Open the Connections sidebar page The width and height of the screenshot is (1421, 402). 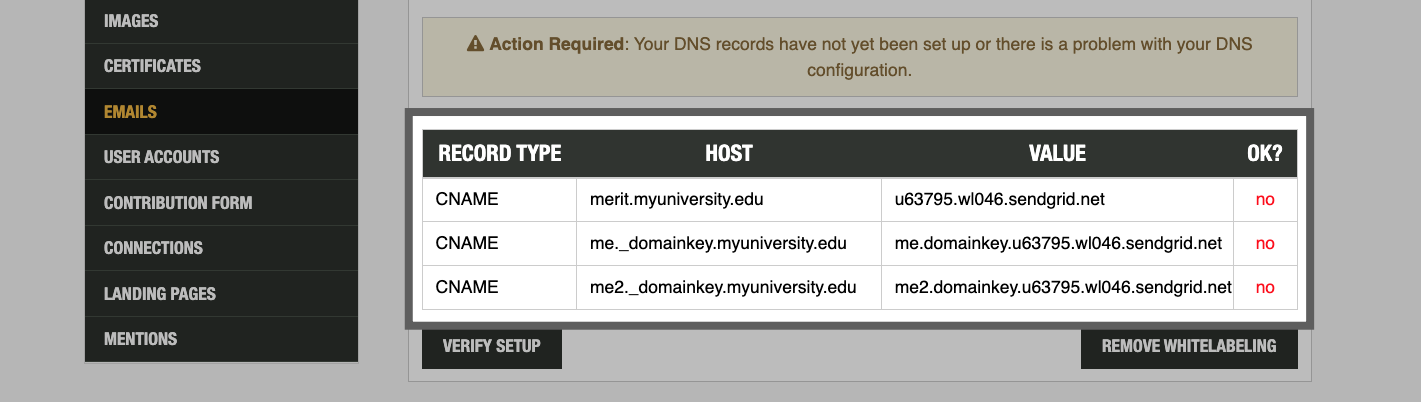tap(153, 248)
